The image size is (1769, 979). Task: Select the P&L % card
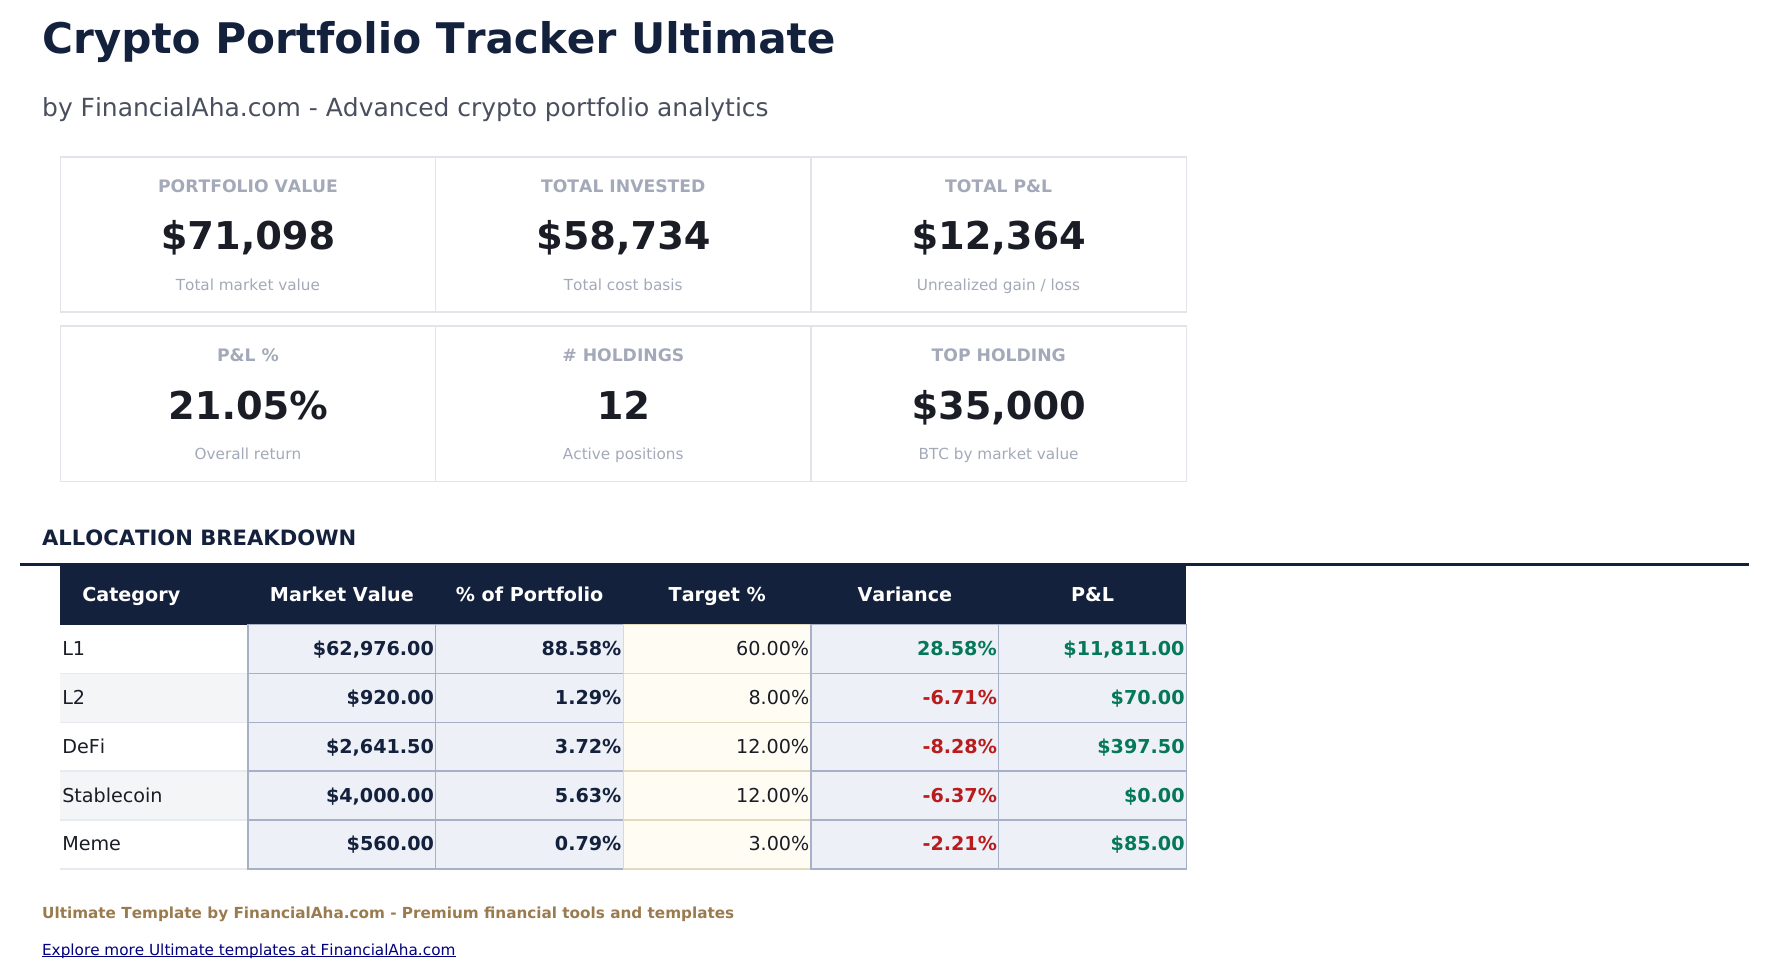[247, 403]
